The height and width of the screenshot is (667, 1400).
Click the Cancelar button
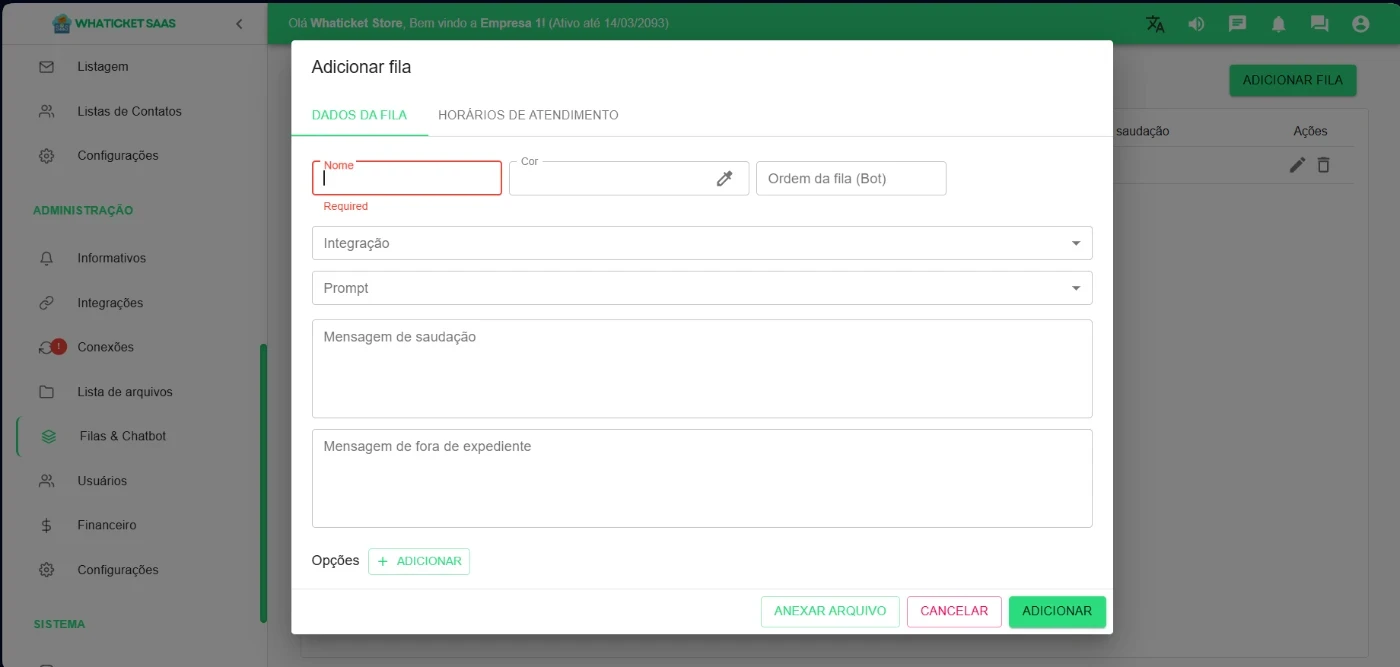pyautogui.click(x=953, y=611)
